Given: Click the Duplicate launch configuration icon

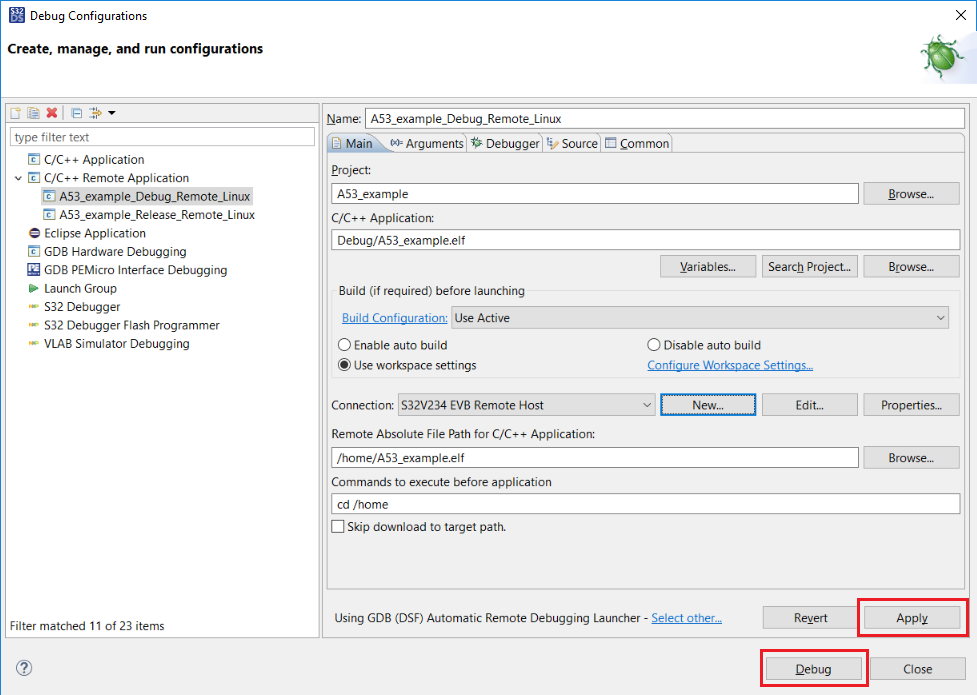Looking at the screenshot, I should click(33, 113).
